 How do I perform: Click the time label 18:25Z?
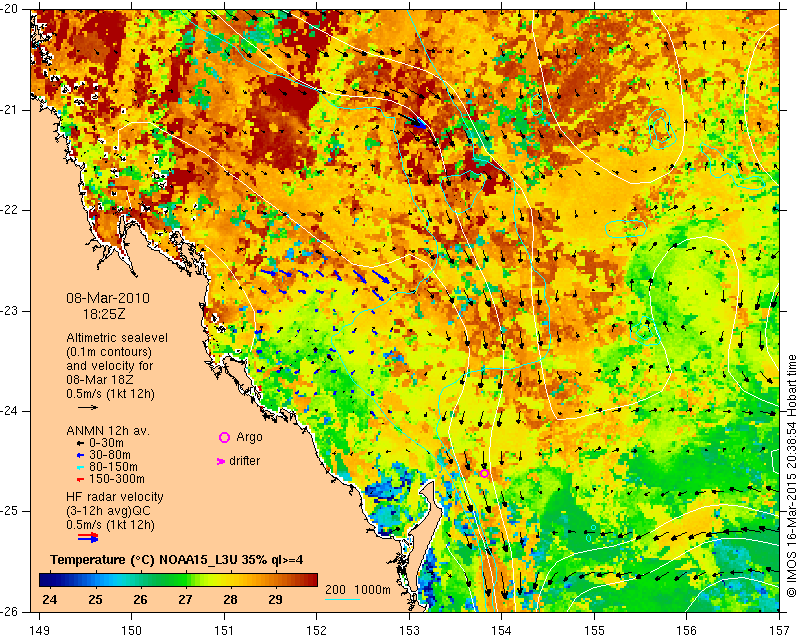coord(104,314)
